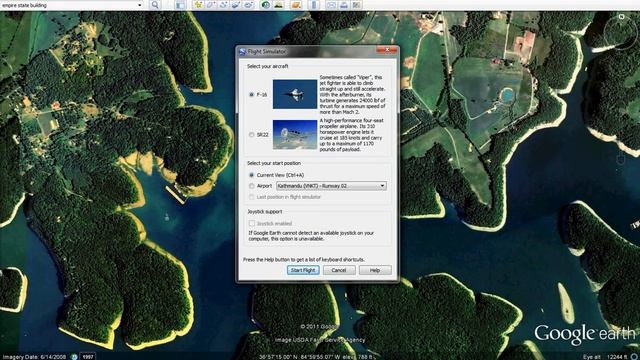640x360 pixels.
Task: Click the Email envelope icon
Action: (x=331, y=5)
